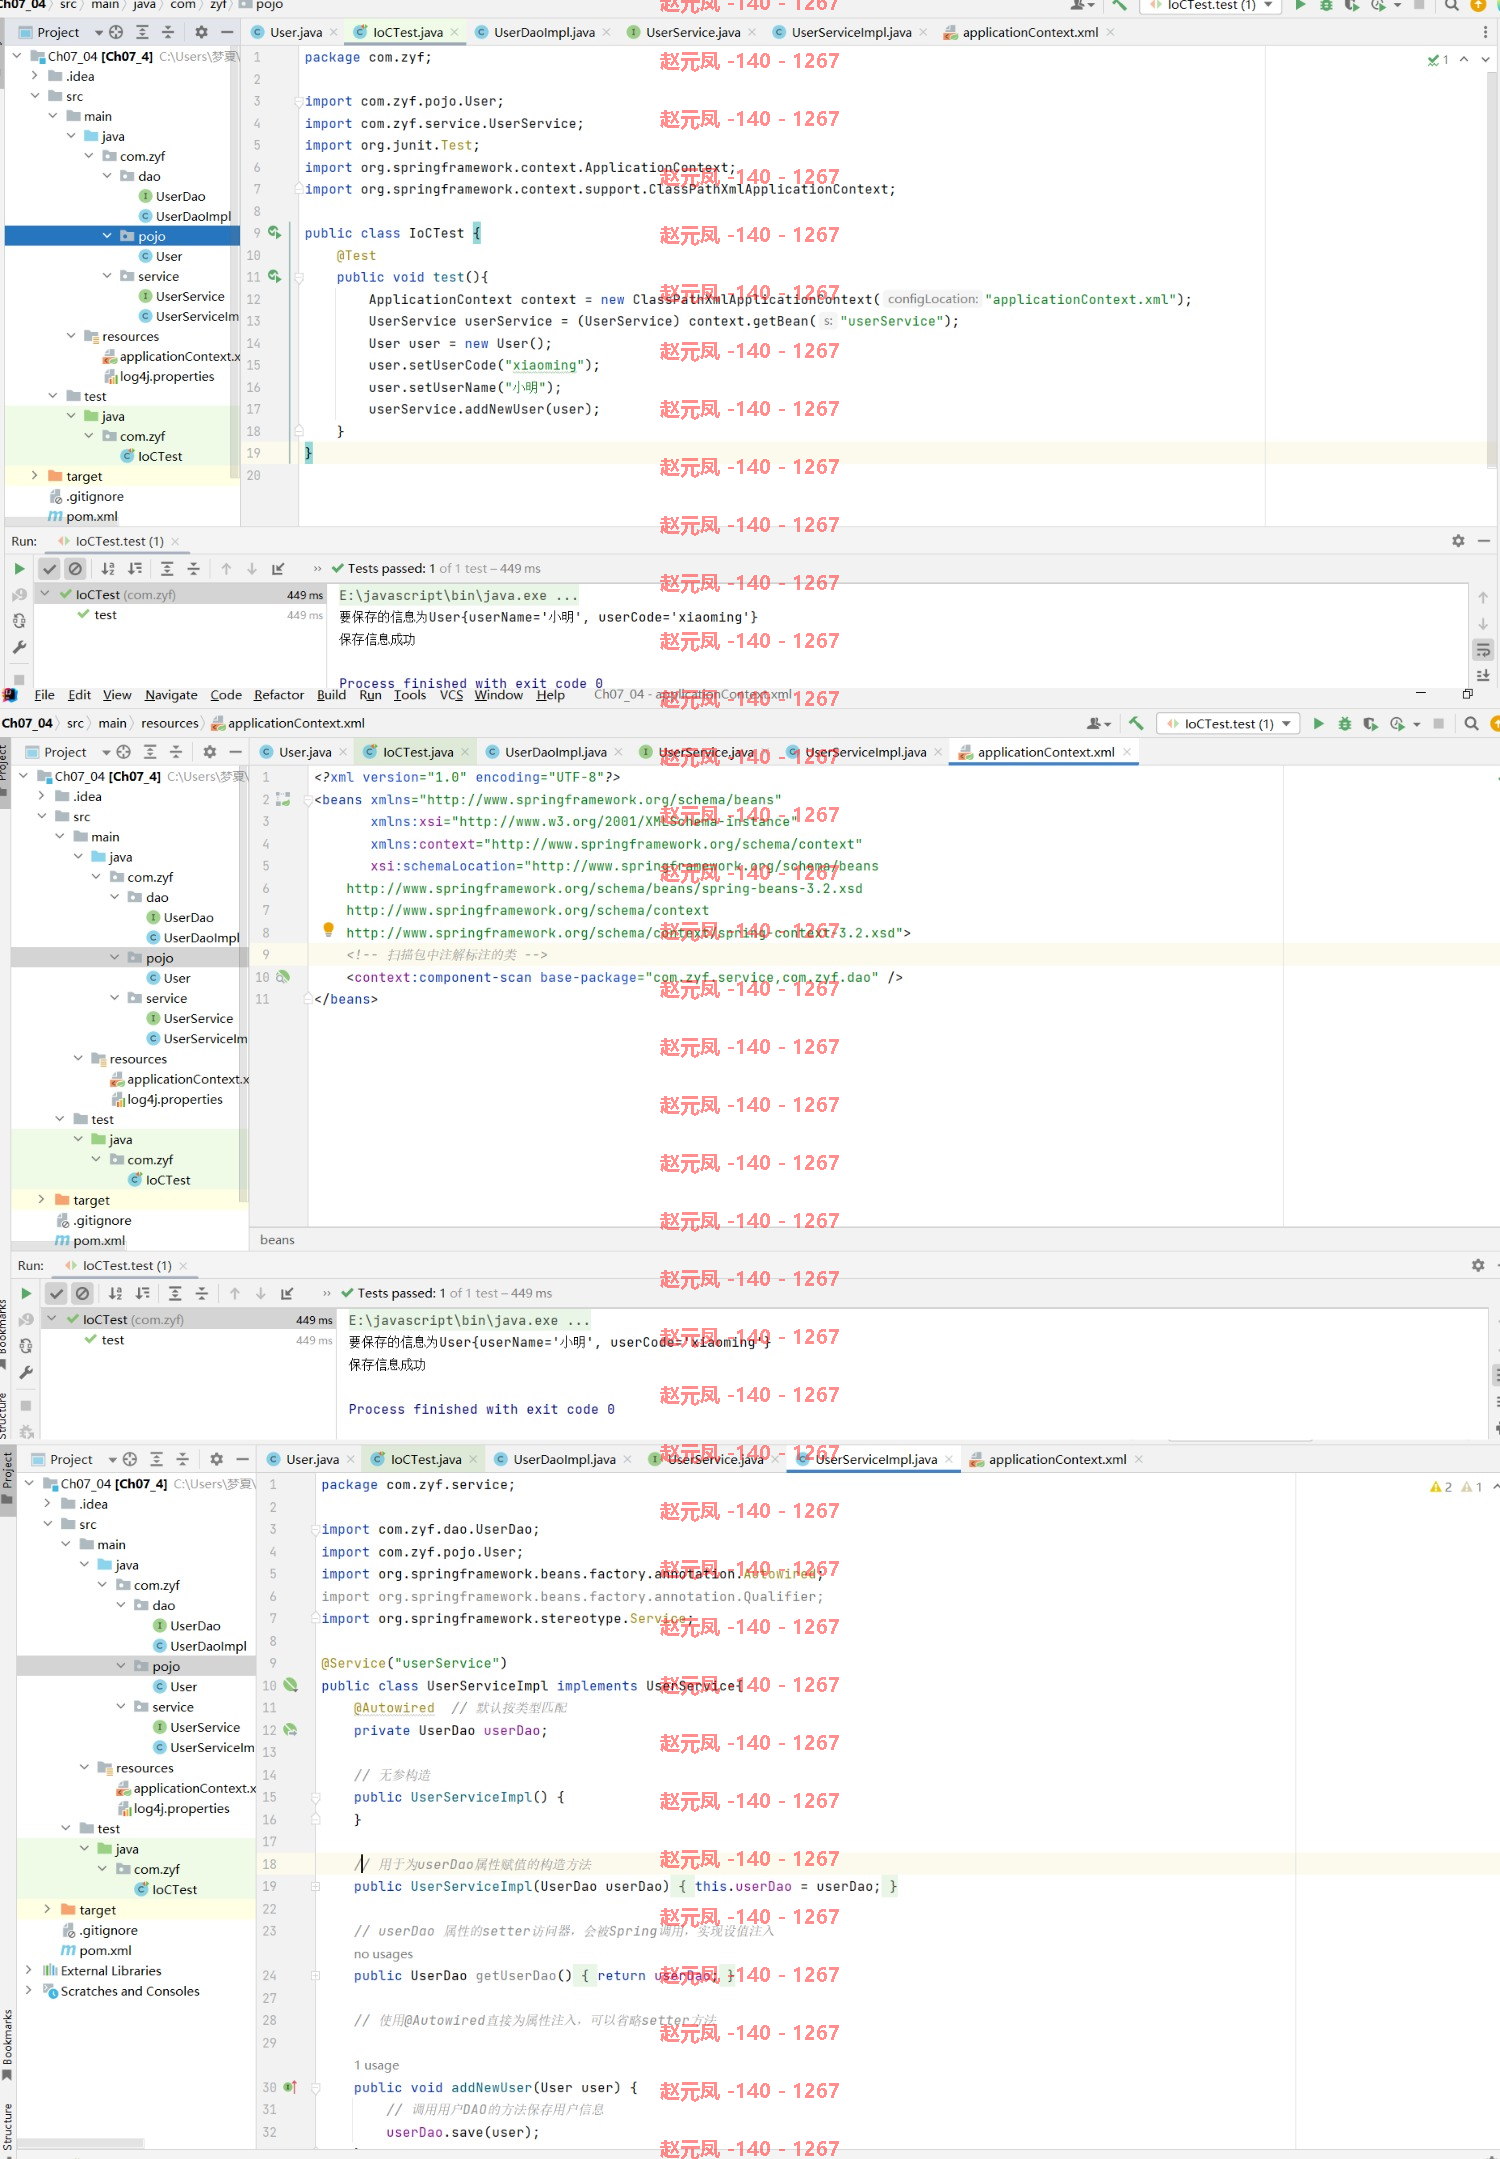Screen dimensions: 1500x2159
Task: Open Bookmarks tool window button in UserServiceImpl.java window
Action: 7,2044
